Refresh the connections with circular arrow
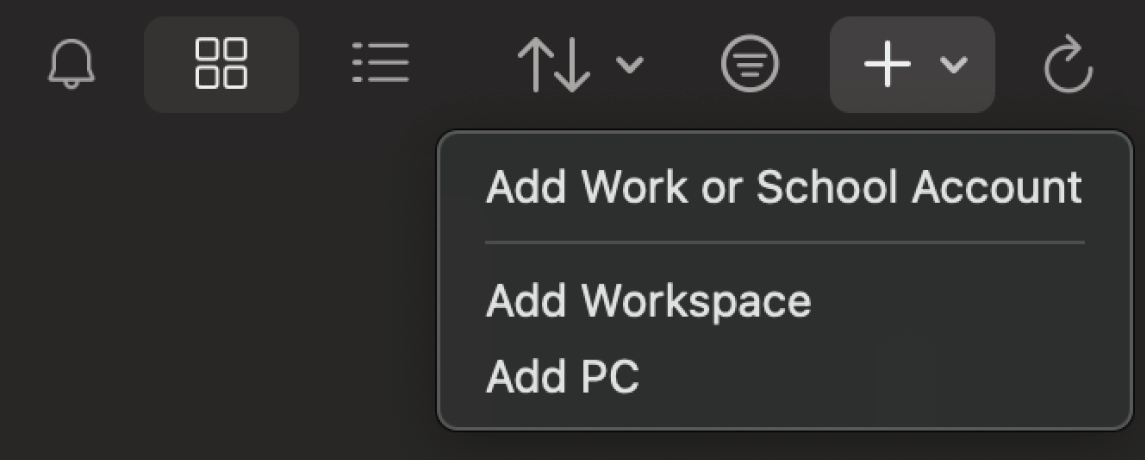The image size is (1145, 460). click(1068, 64)
